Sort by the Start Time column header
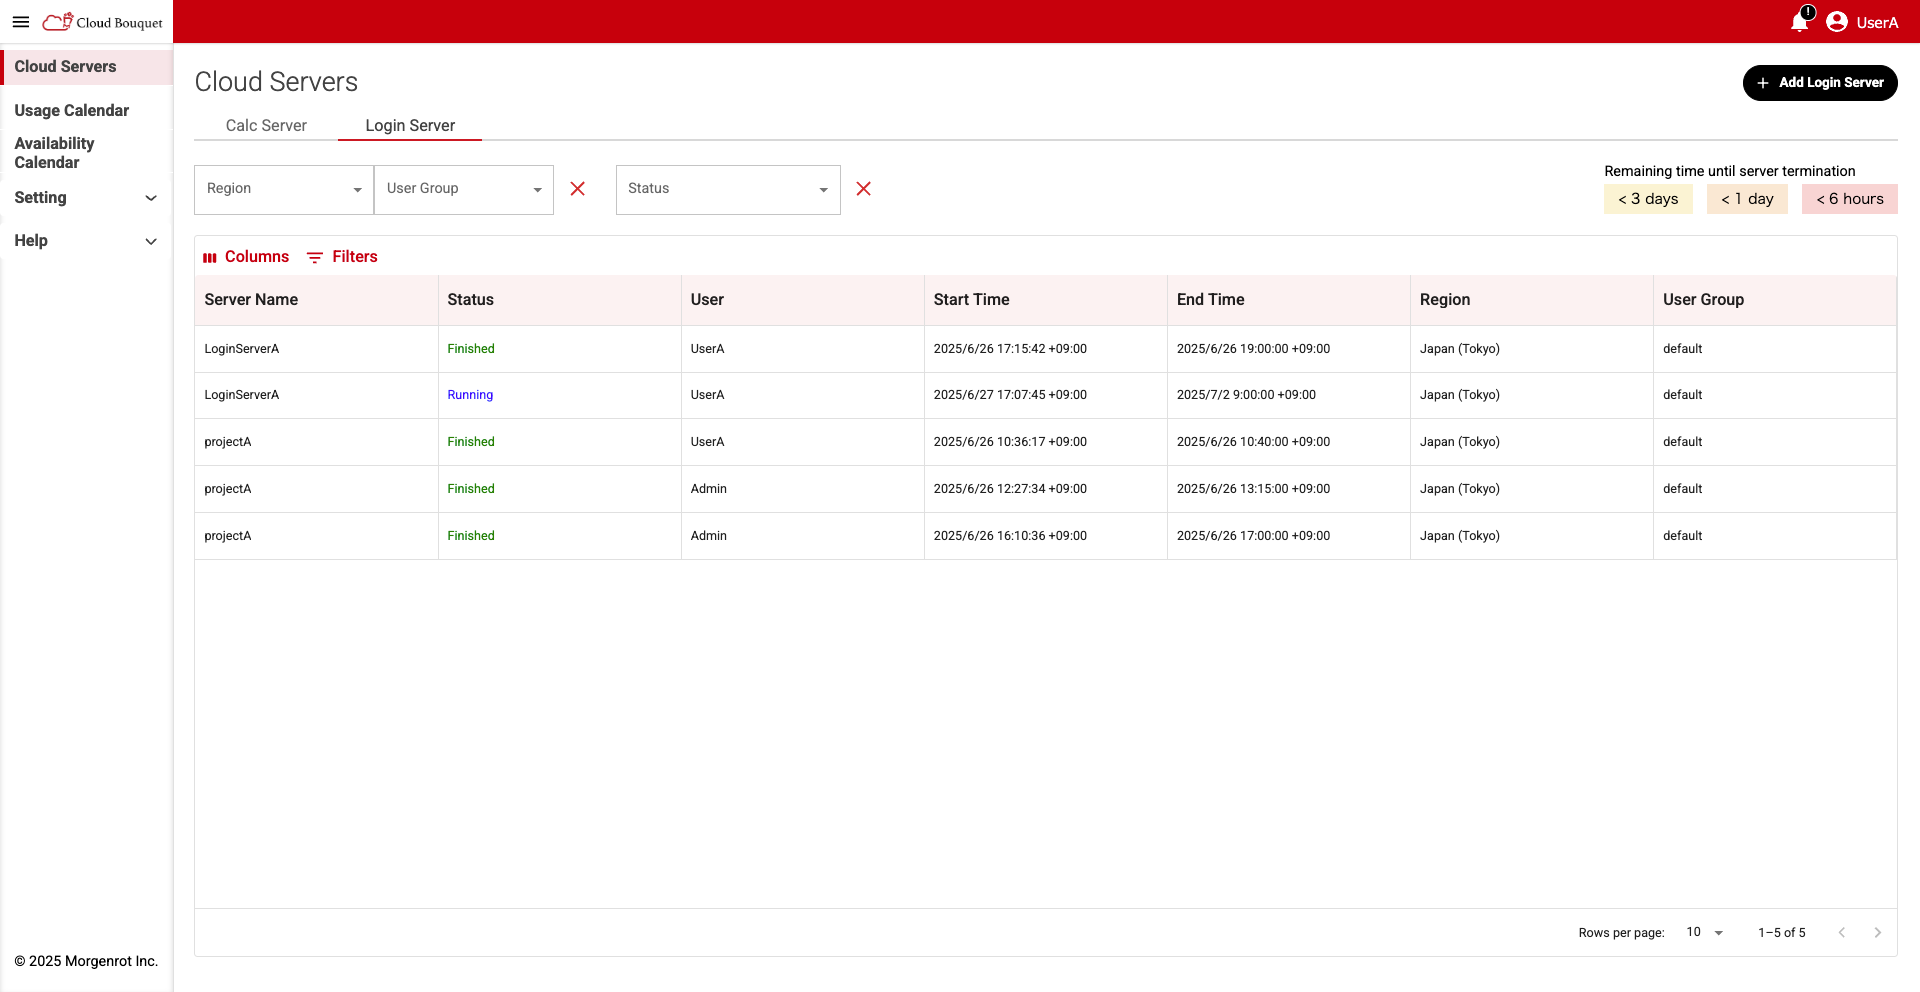Screen dimensions: 1920x992 tap(1045, 300)
